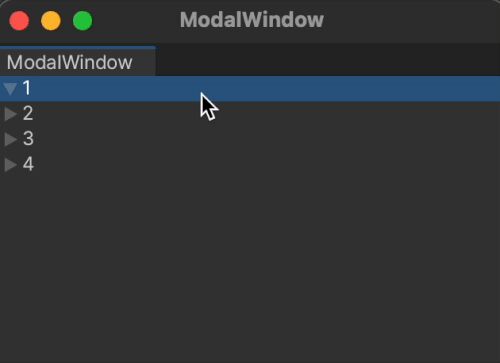Expand tree item 2 via its triangle
Viewport: 500px width, 363px height.
[x=11, y=114]
